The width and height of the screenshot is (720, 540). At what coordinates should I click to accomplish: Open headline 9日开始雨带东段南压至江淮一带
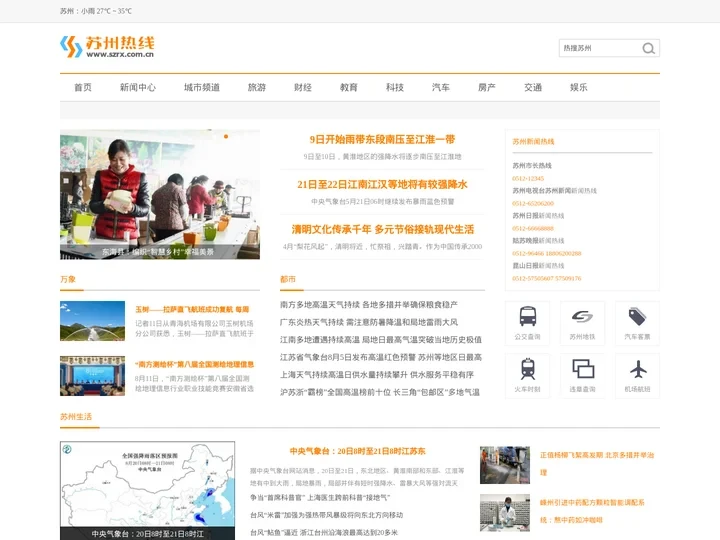point(382,140)
